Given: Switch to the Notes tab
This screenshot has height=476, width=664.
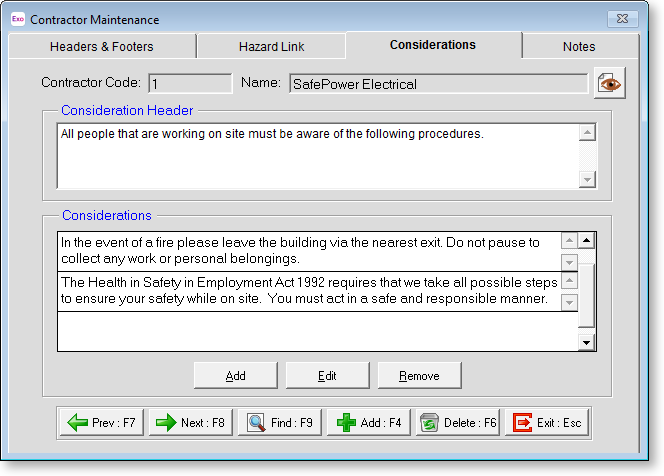Looking at the screenshot, I should [579, 46].
